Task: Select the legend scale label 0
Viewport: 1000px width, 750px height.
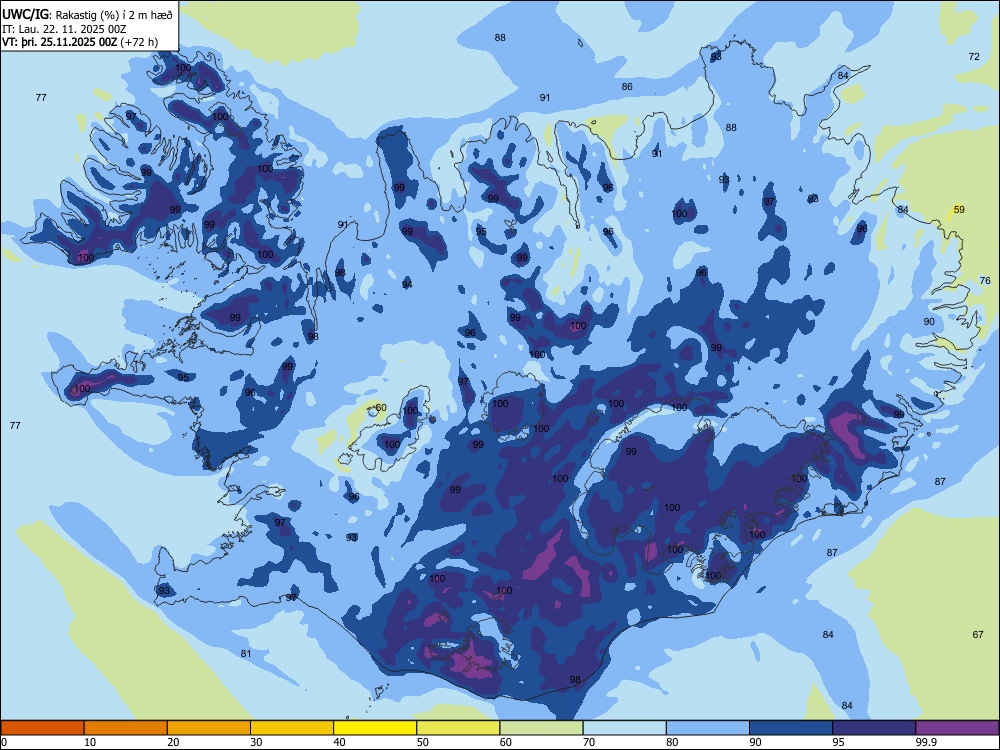Action: click(4, 742)
